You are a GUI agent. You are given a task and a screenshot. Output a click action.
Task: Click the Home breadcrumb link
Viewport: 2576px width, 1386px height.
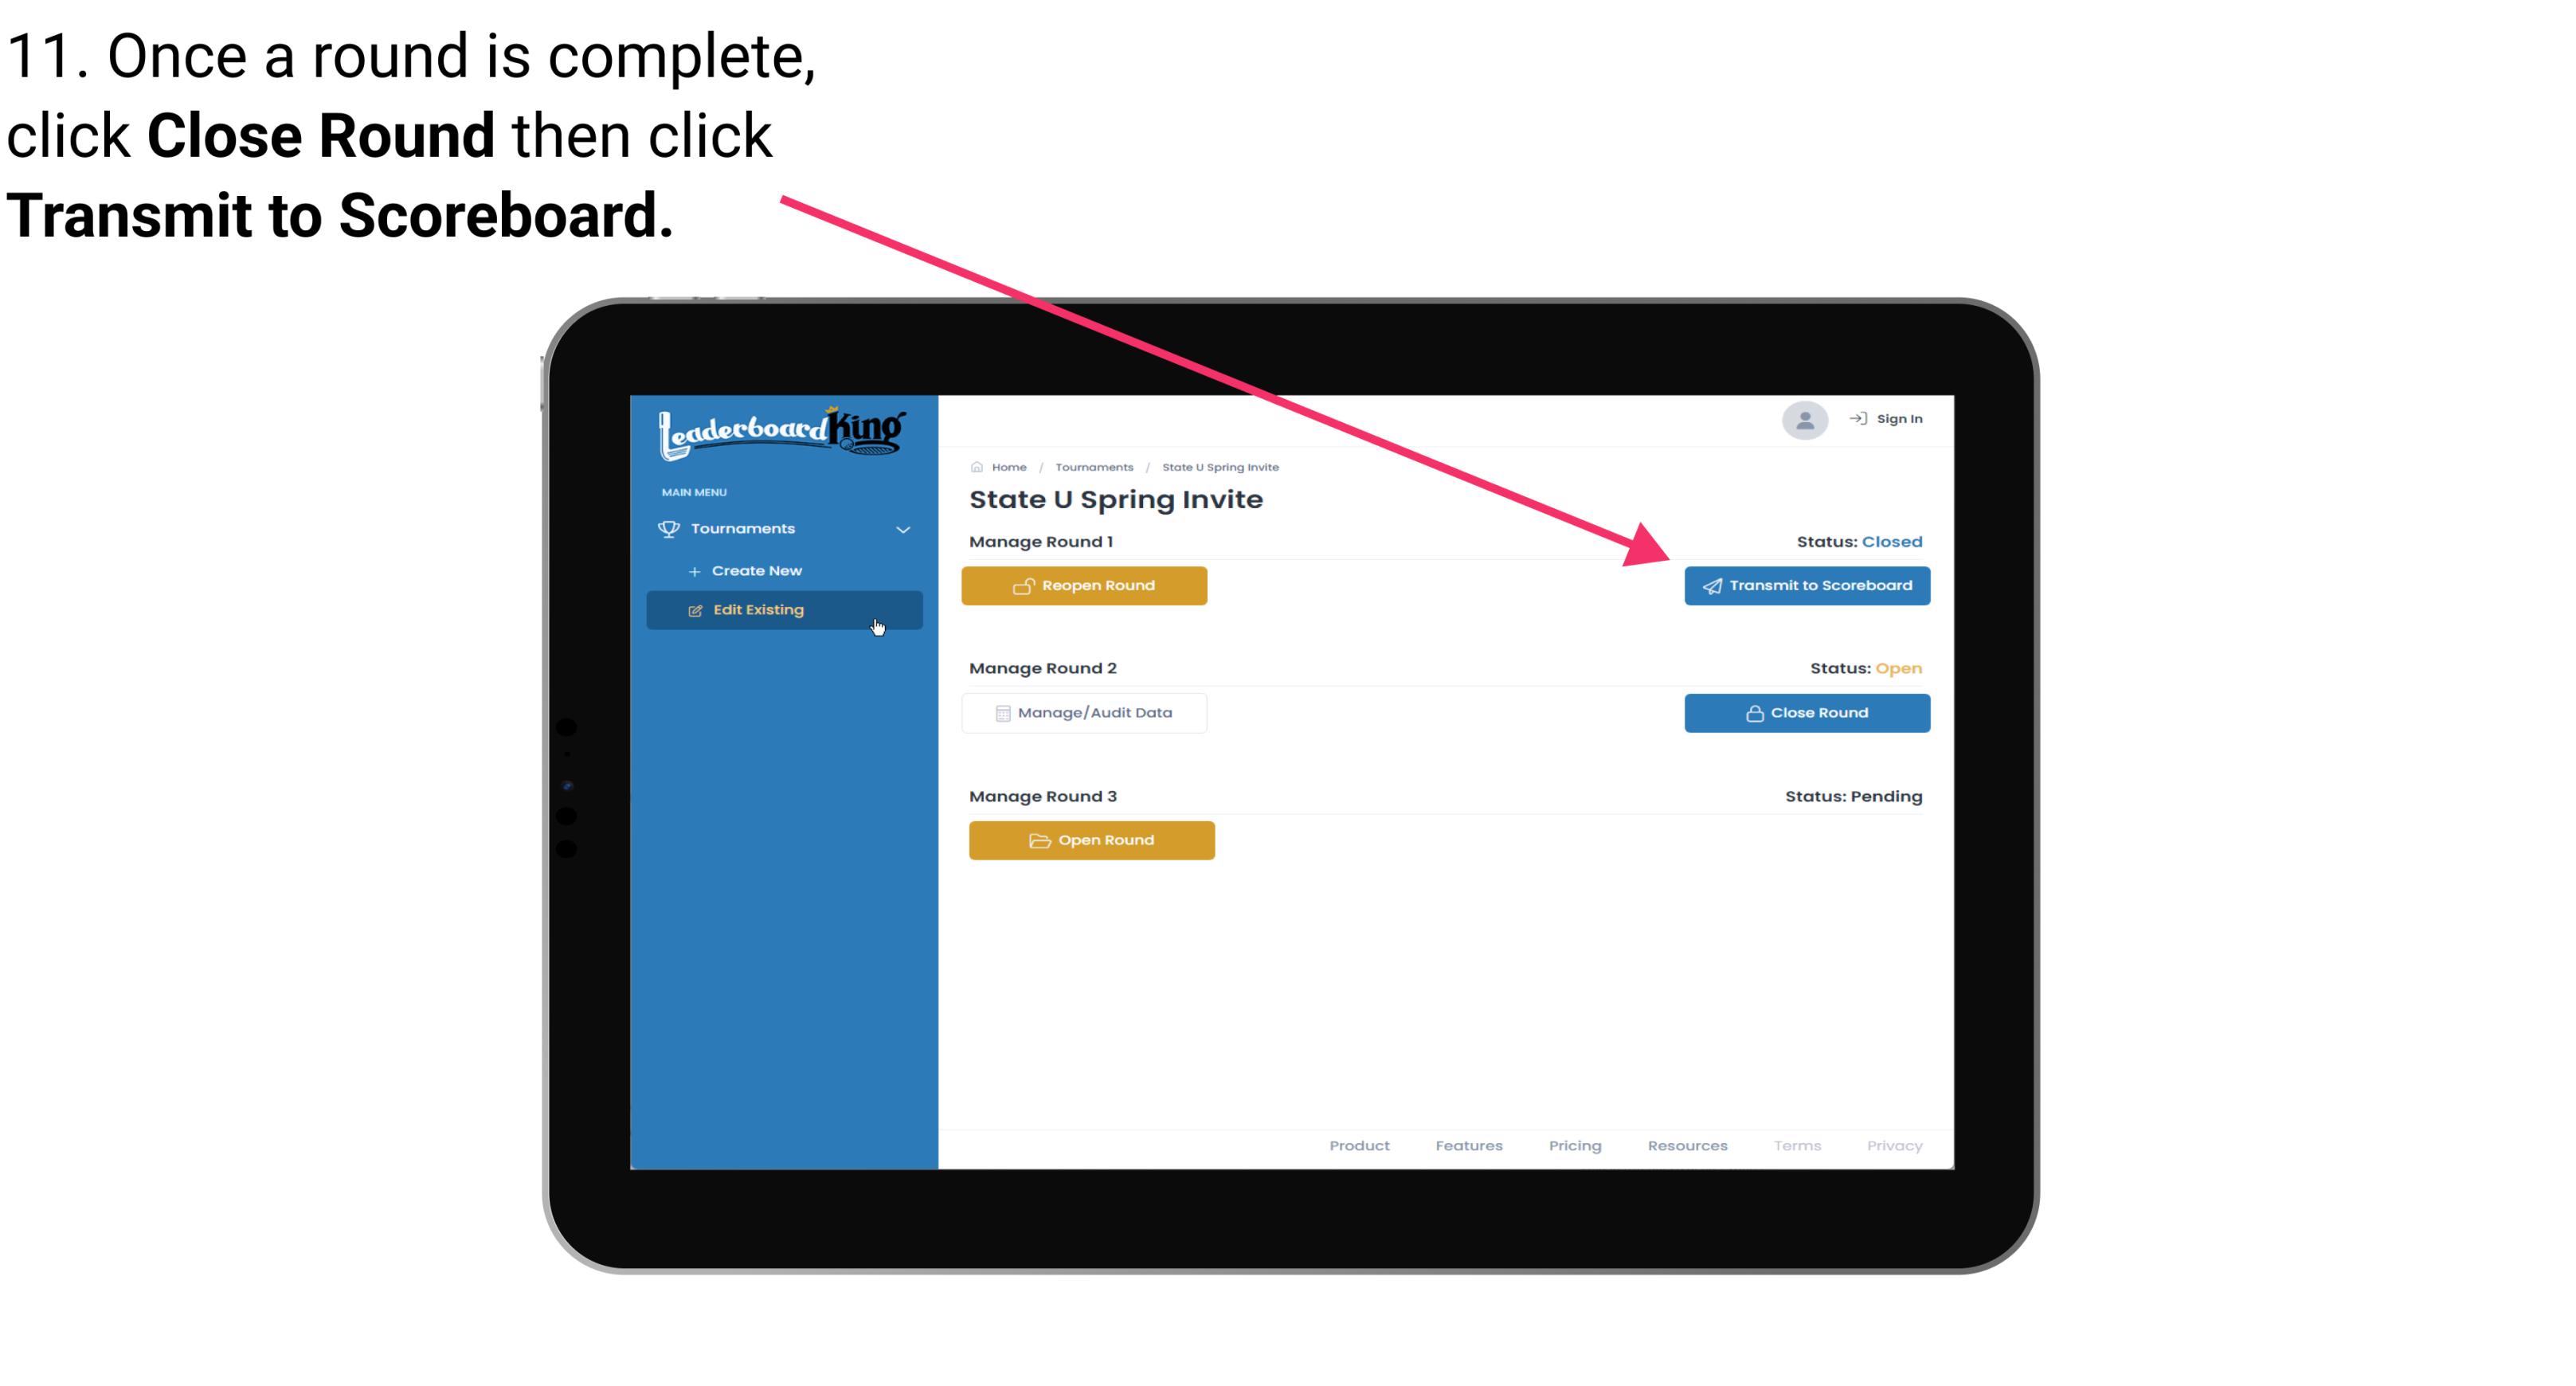(x=1007, y=466)
